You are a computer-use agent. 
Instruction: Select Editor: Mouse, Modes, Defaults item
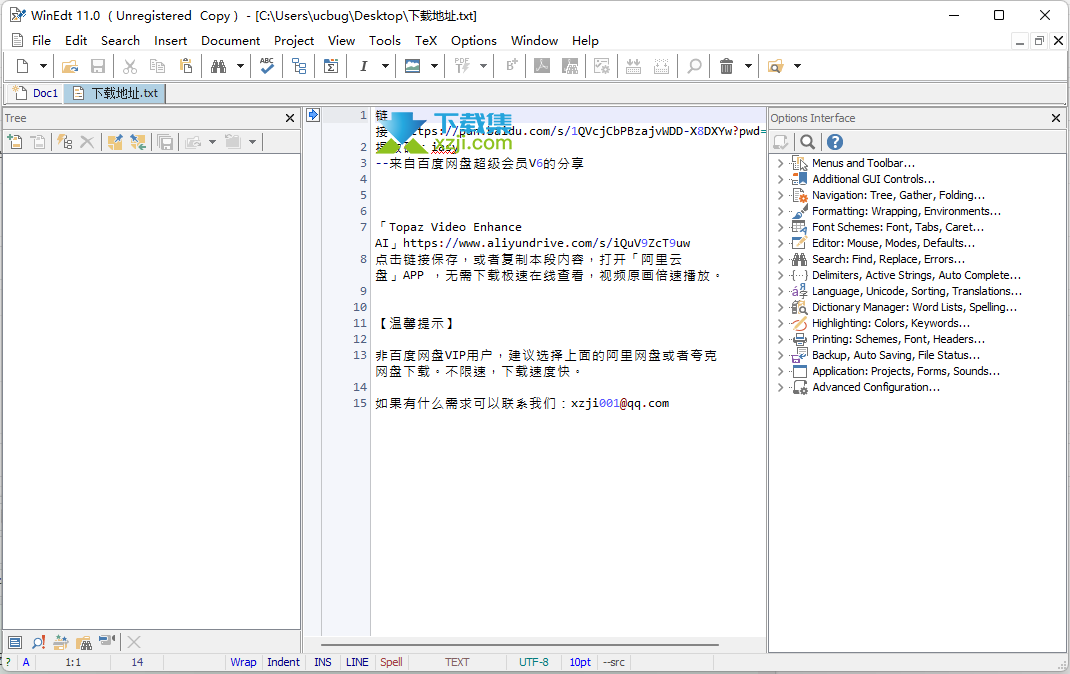coord(893,243)
